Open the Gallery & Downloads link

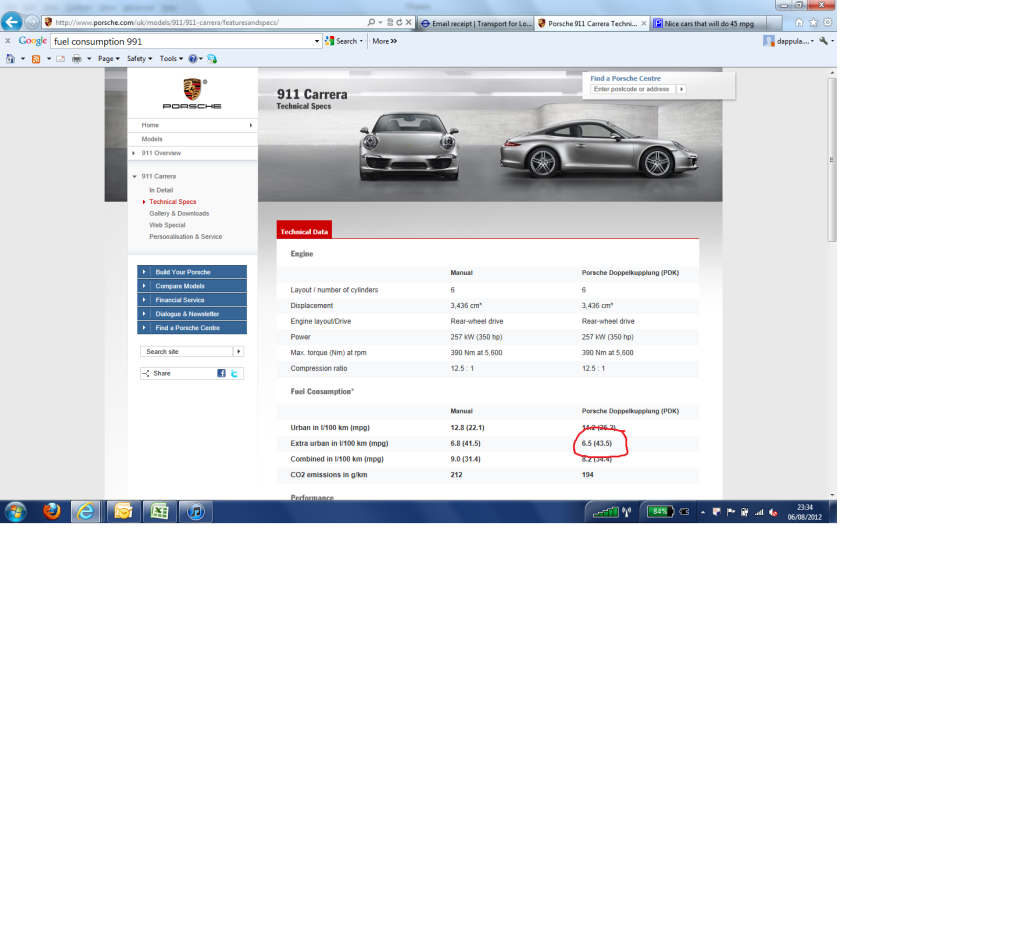pyautogui.click(x=179, y=213)
